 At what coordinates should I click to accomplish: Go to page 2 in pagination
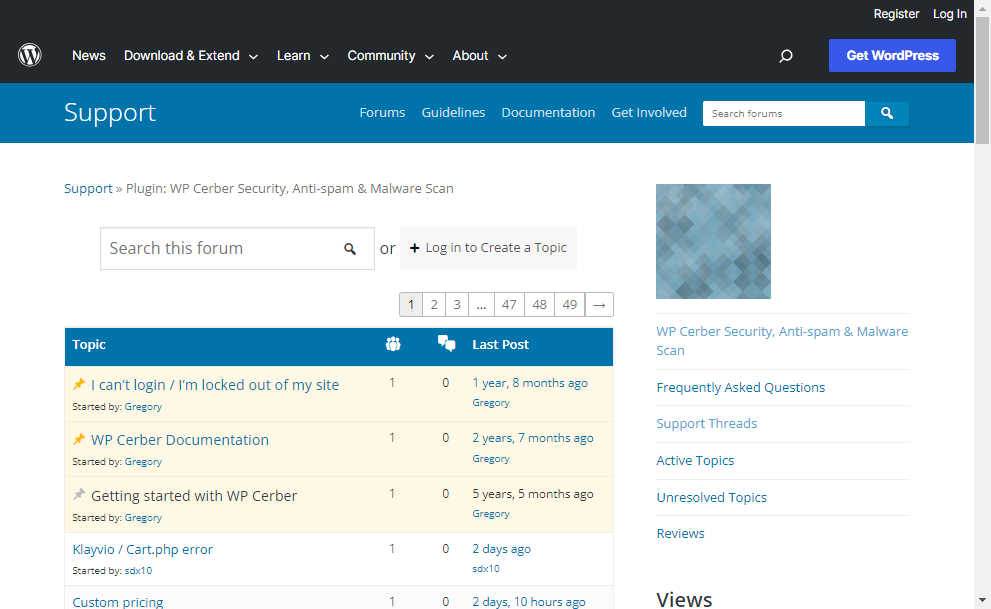point(434,304)
